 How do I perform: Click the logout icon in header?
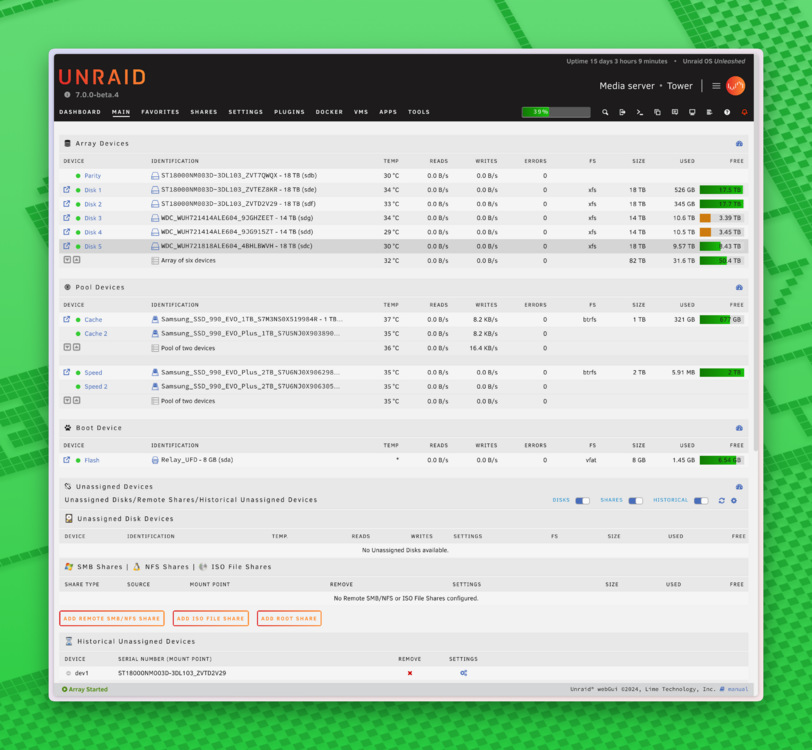pyautogui.click(x=622, y=112)
